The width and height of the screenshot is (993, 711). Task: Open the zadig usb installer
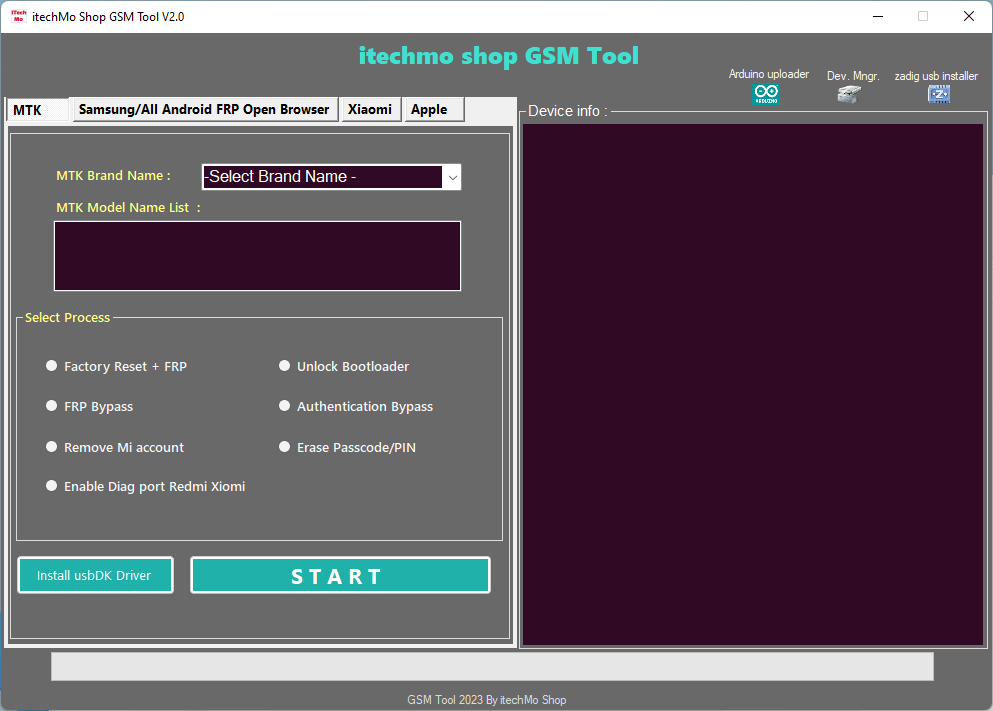938,93
